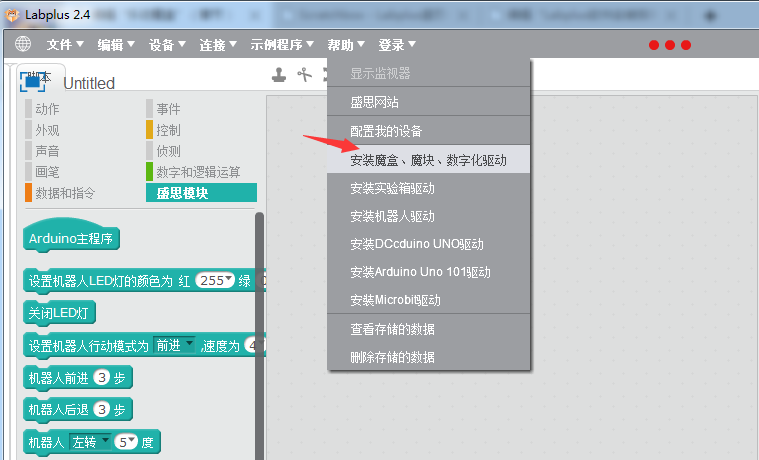Image resolution: width=759 pixels, height=460 pixels.
Task: Choose 安装DCcduino UNO驱动 entry
Action: tap(429, 244)
